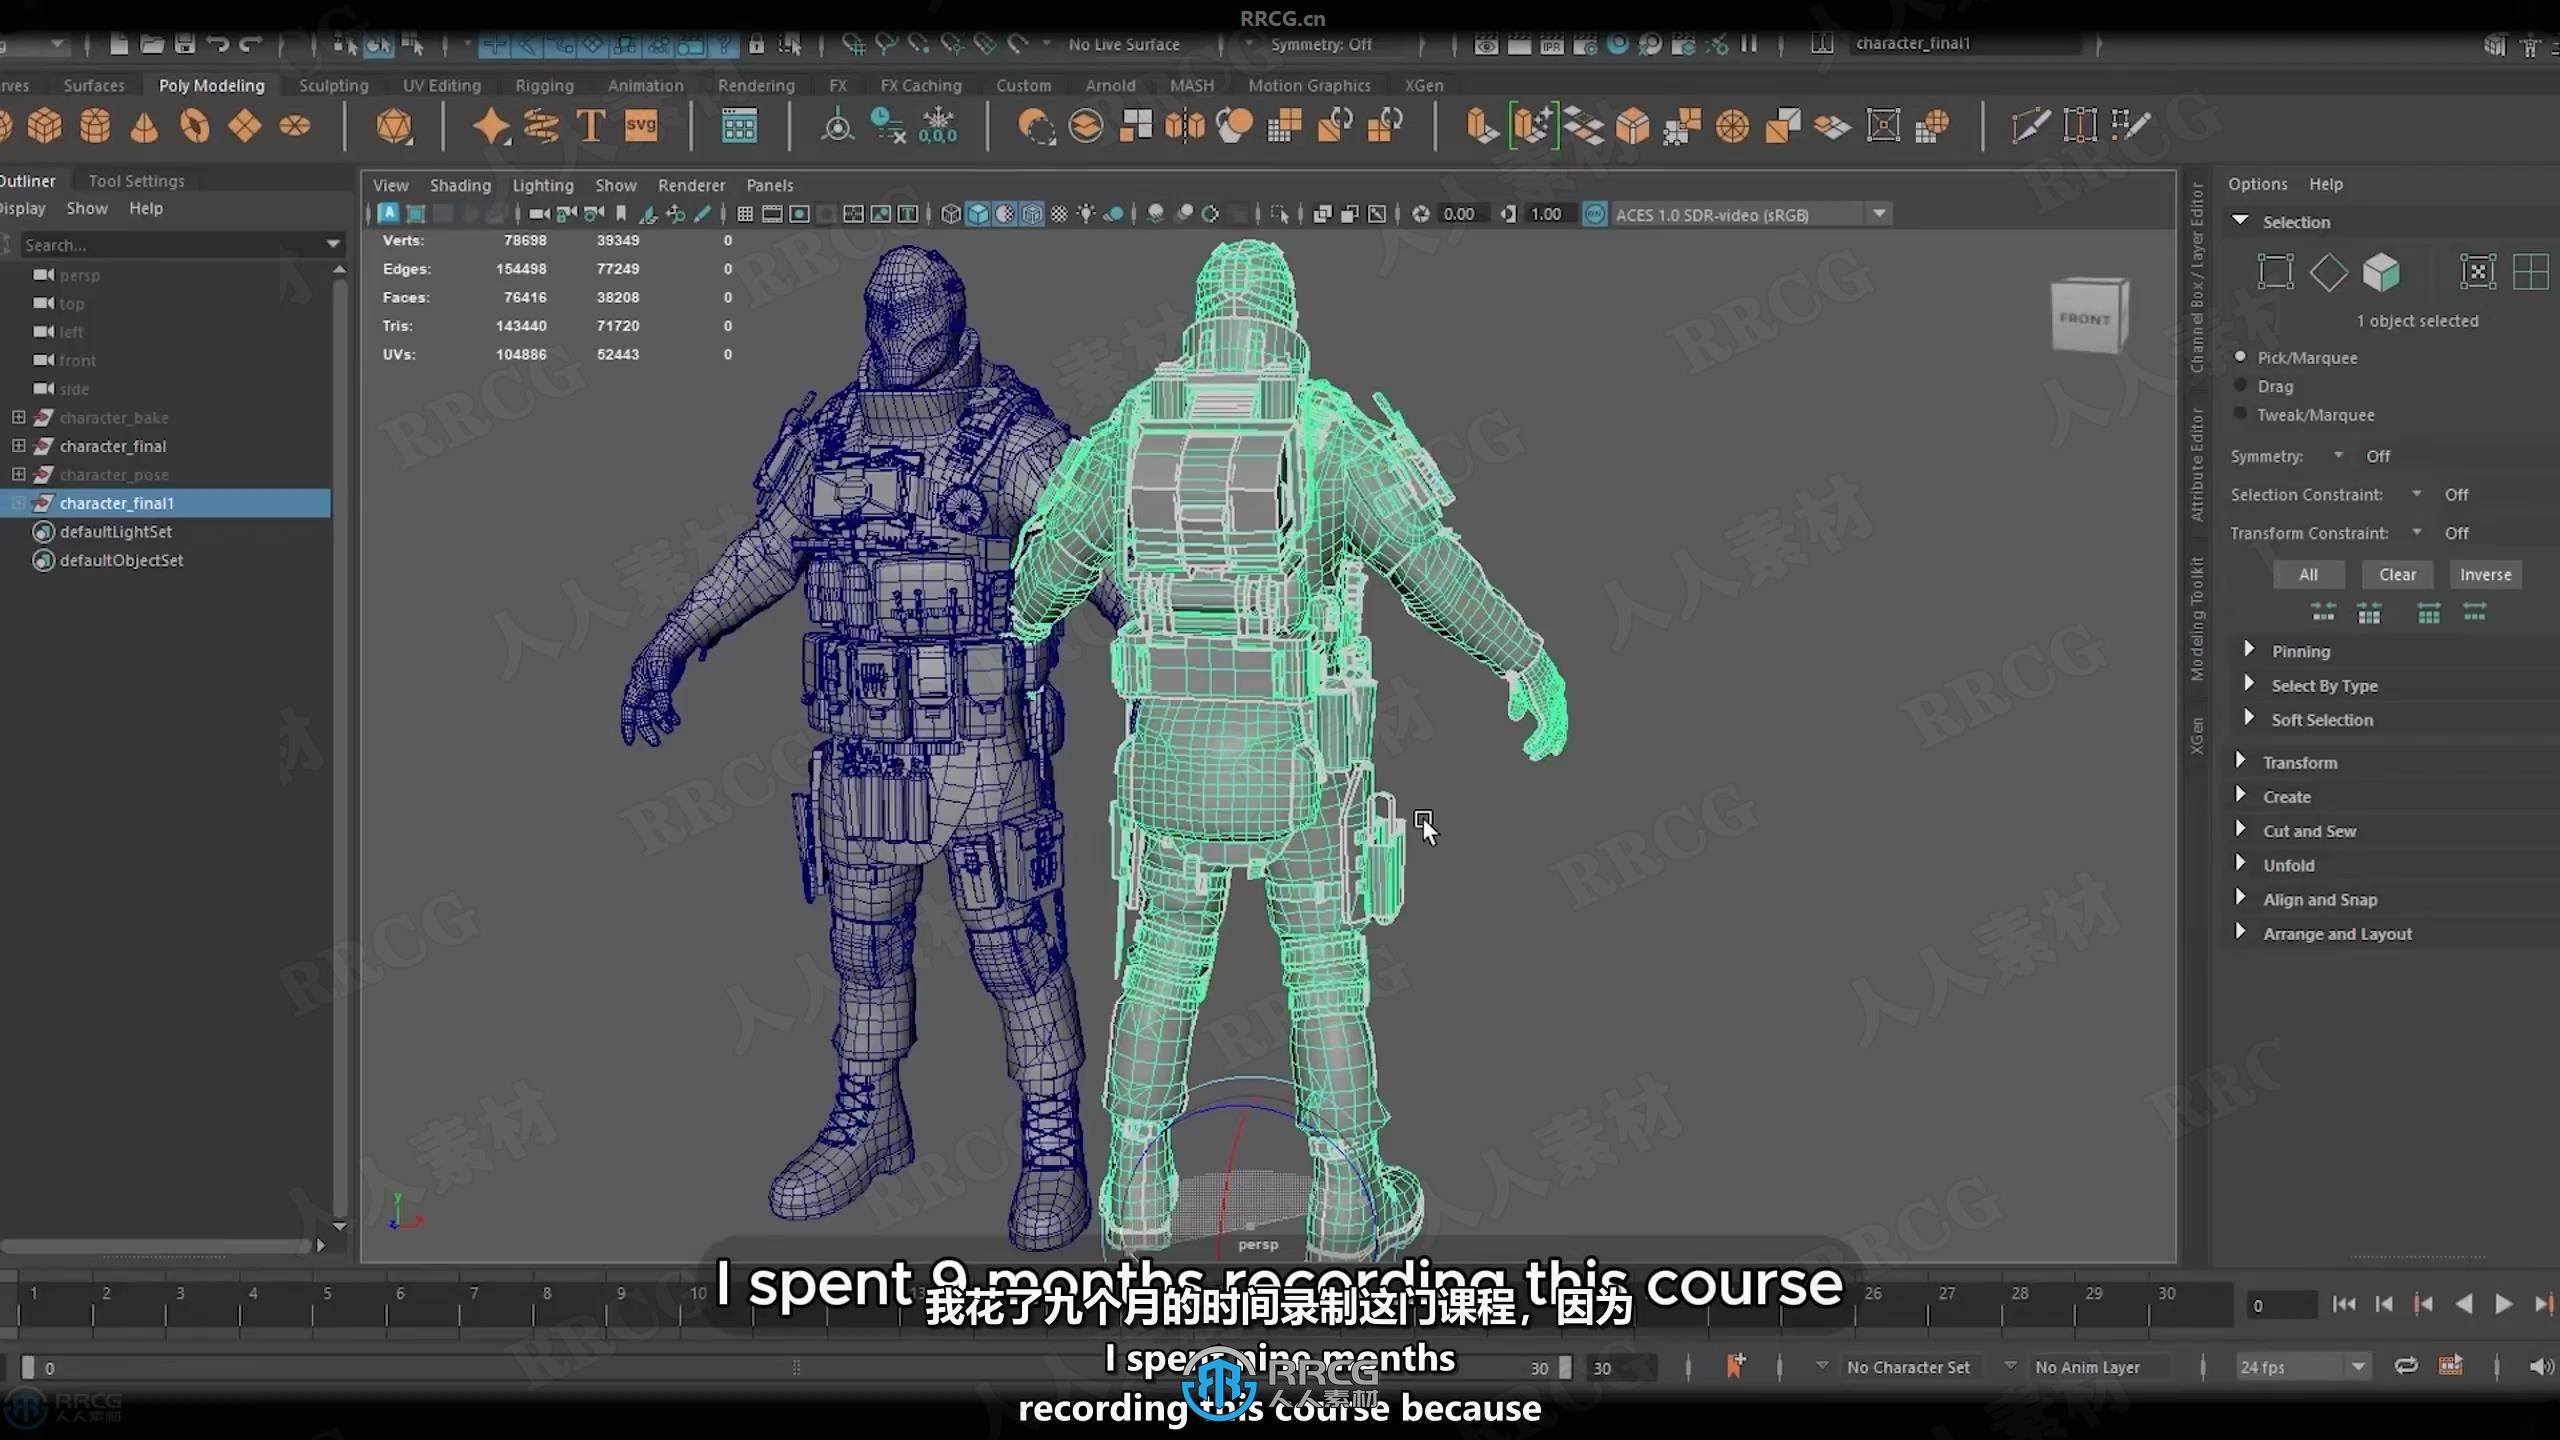Open the Selection Constraint dropdown

click(2417, 494)
